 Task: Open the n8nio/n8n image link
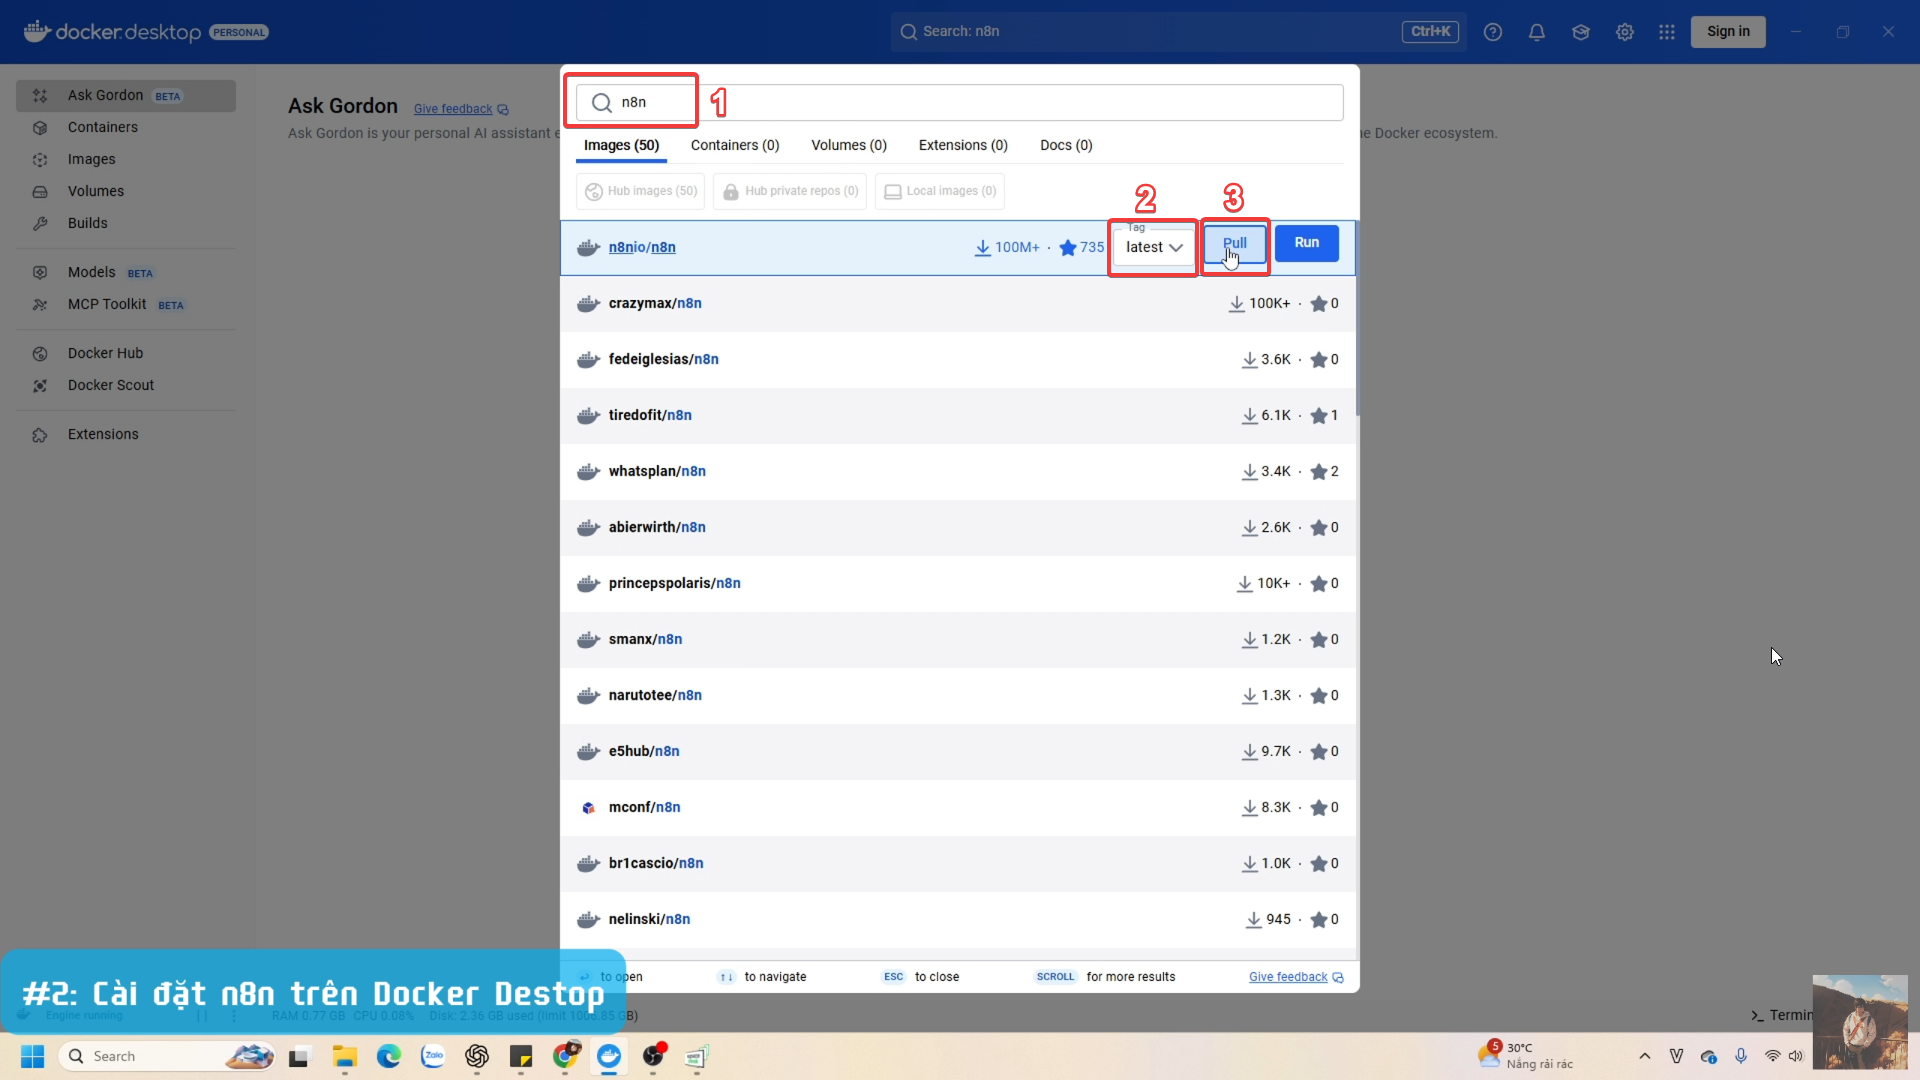pyautogui.click(x=642, y=247)
